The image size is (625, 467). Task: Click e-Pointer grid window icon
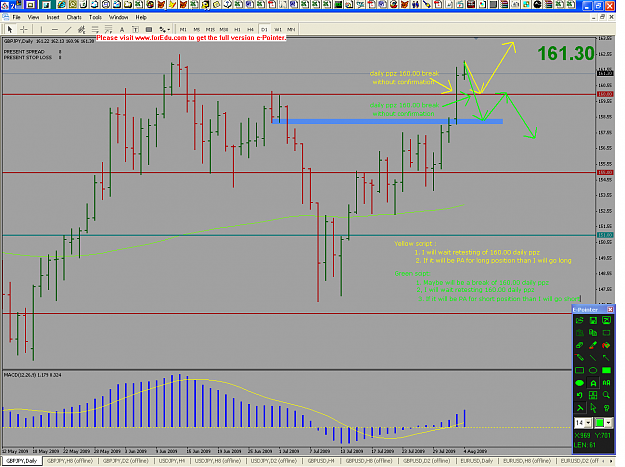coord(593,395)
